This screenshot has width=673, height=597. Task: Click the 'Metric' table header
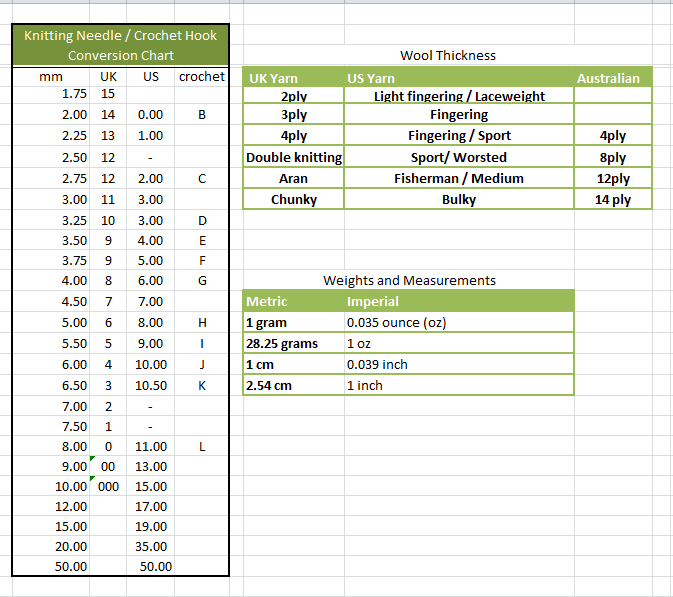(x=294, y=301)
